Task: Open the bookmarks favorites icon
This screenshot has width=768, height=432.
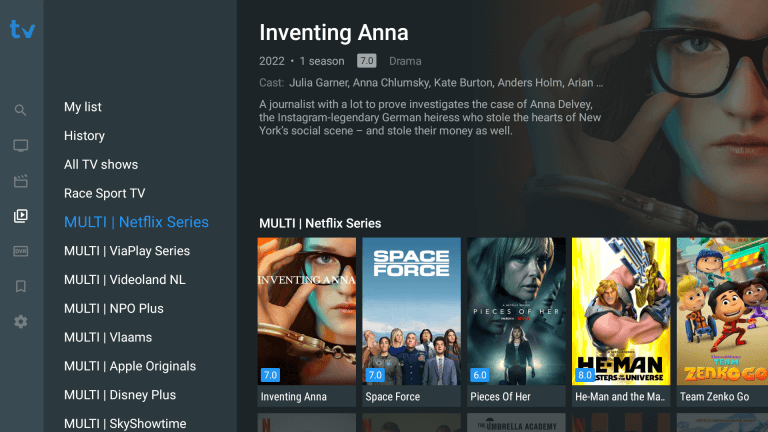Action: pyautogui.click(x=21, y=286)
